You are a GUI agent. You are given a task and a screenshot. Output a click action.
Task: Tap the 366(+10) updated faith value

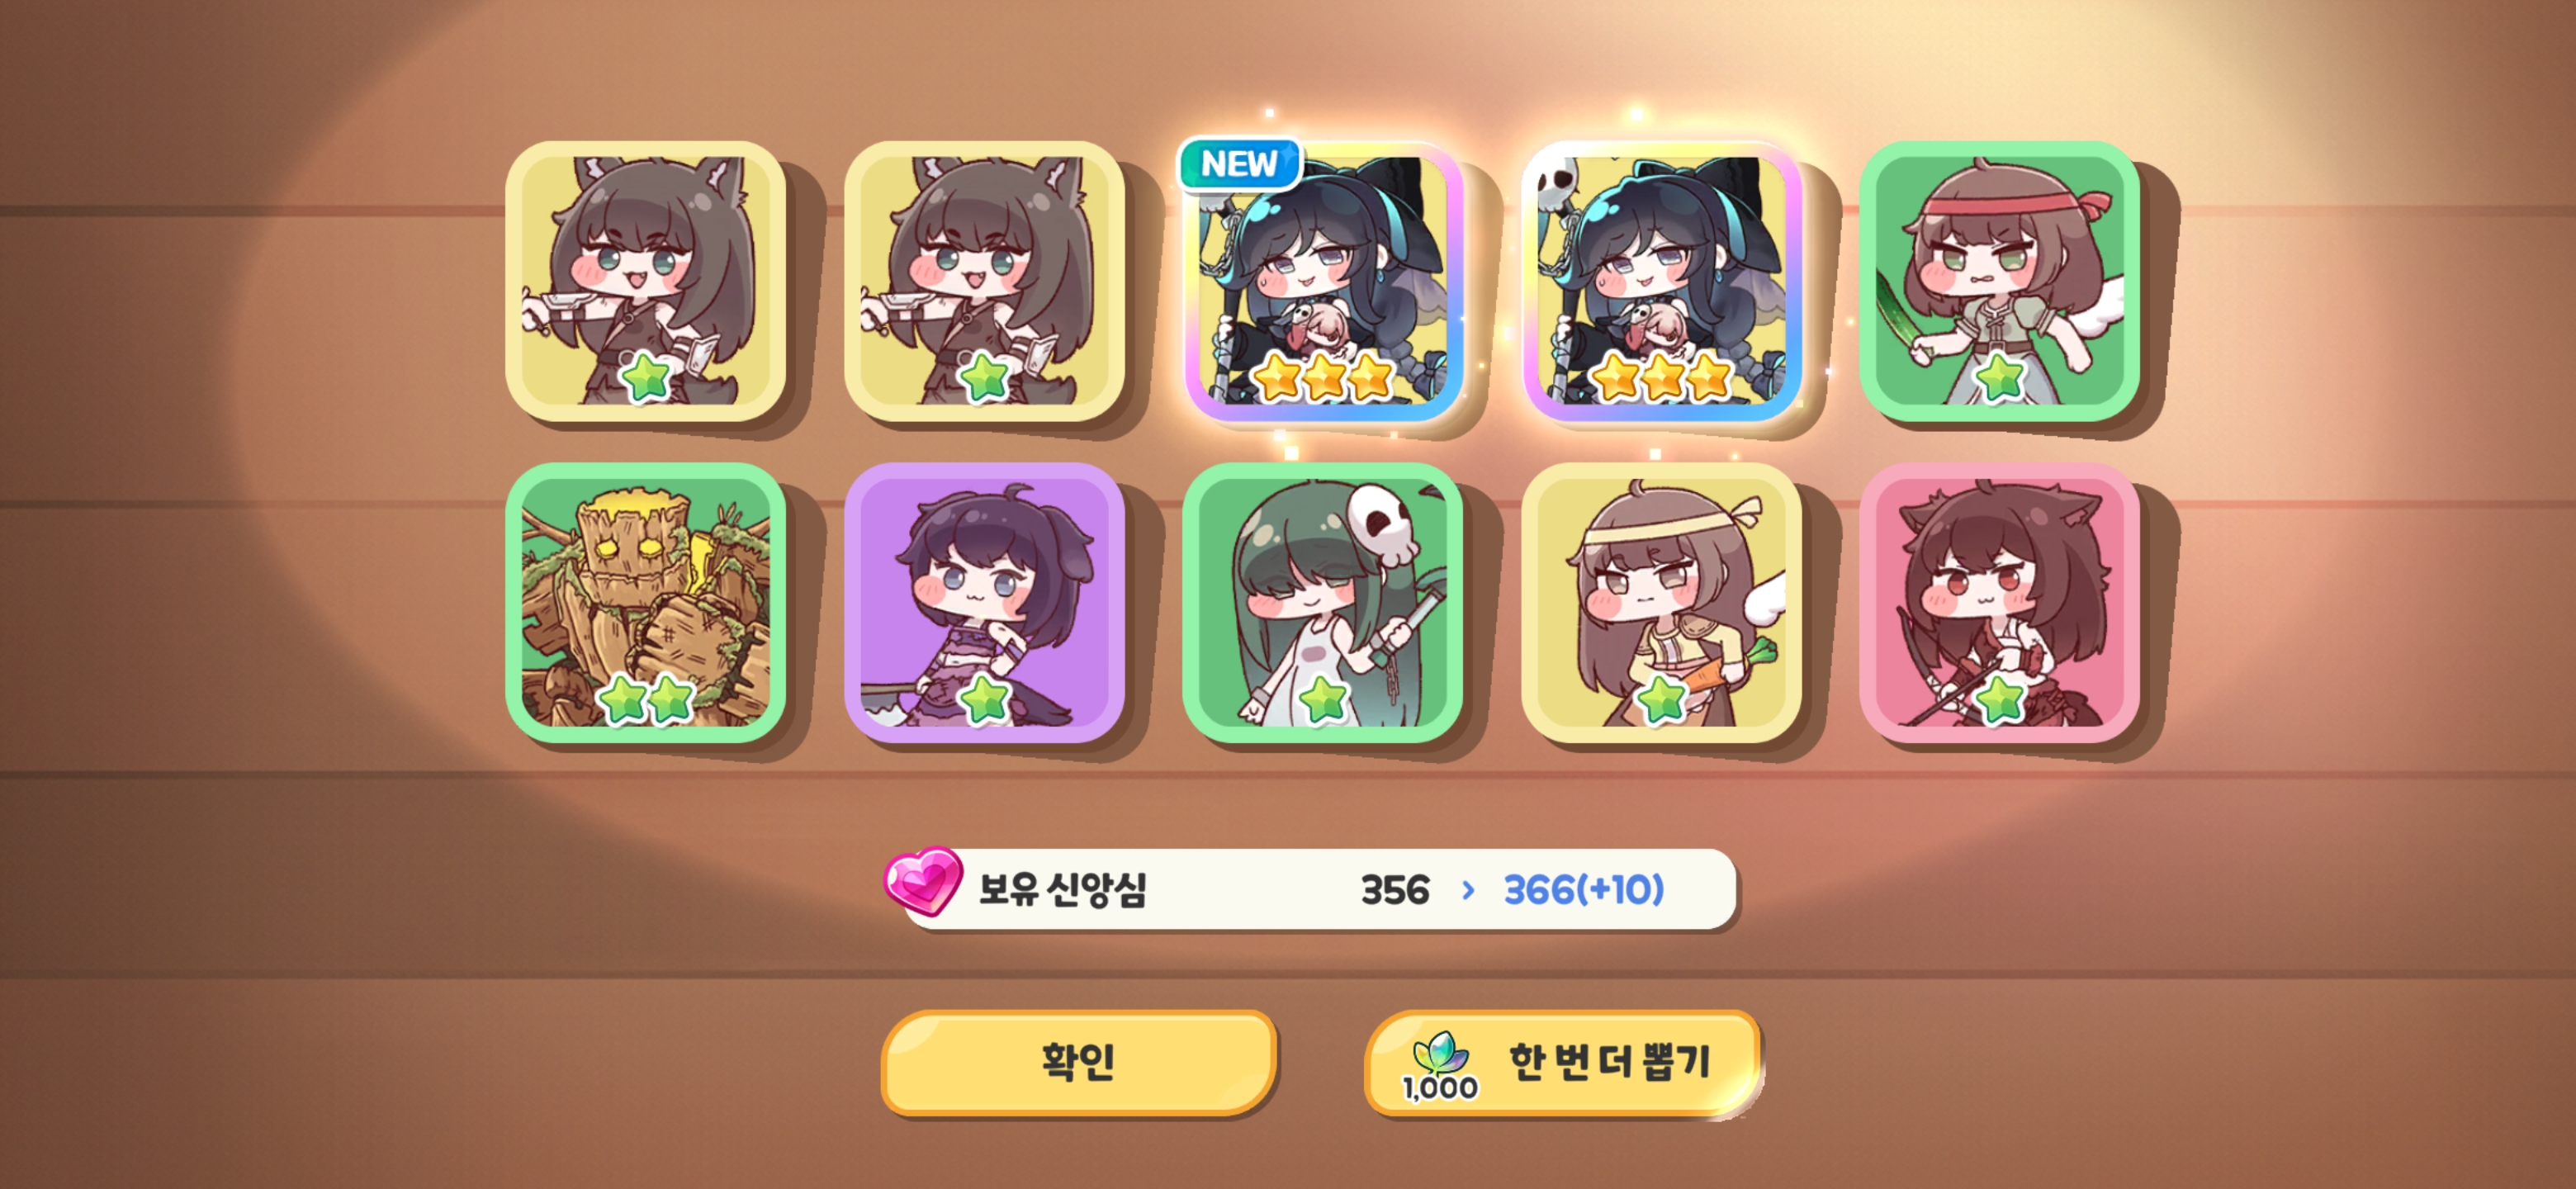1584,889
